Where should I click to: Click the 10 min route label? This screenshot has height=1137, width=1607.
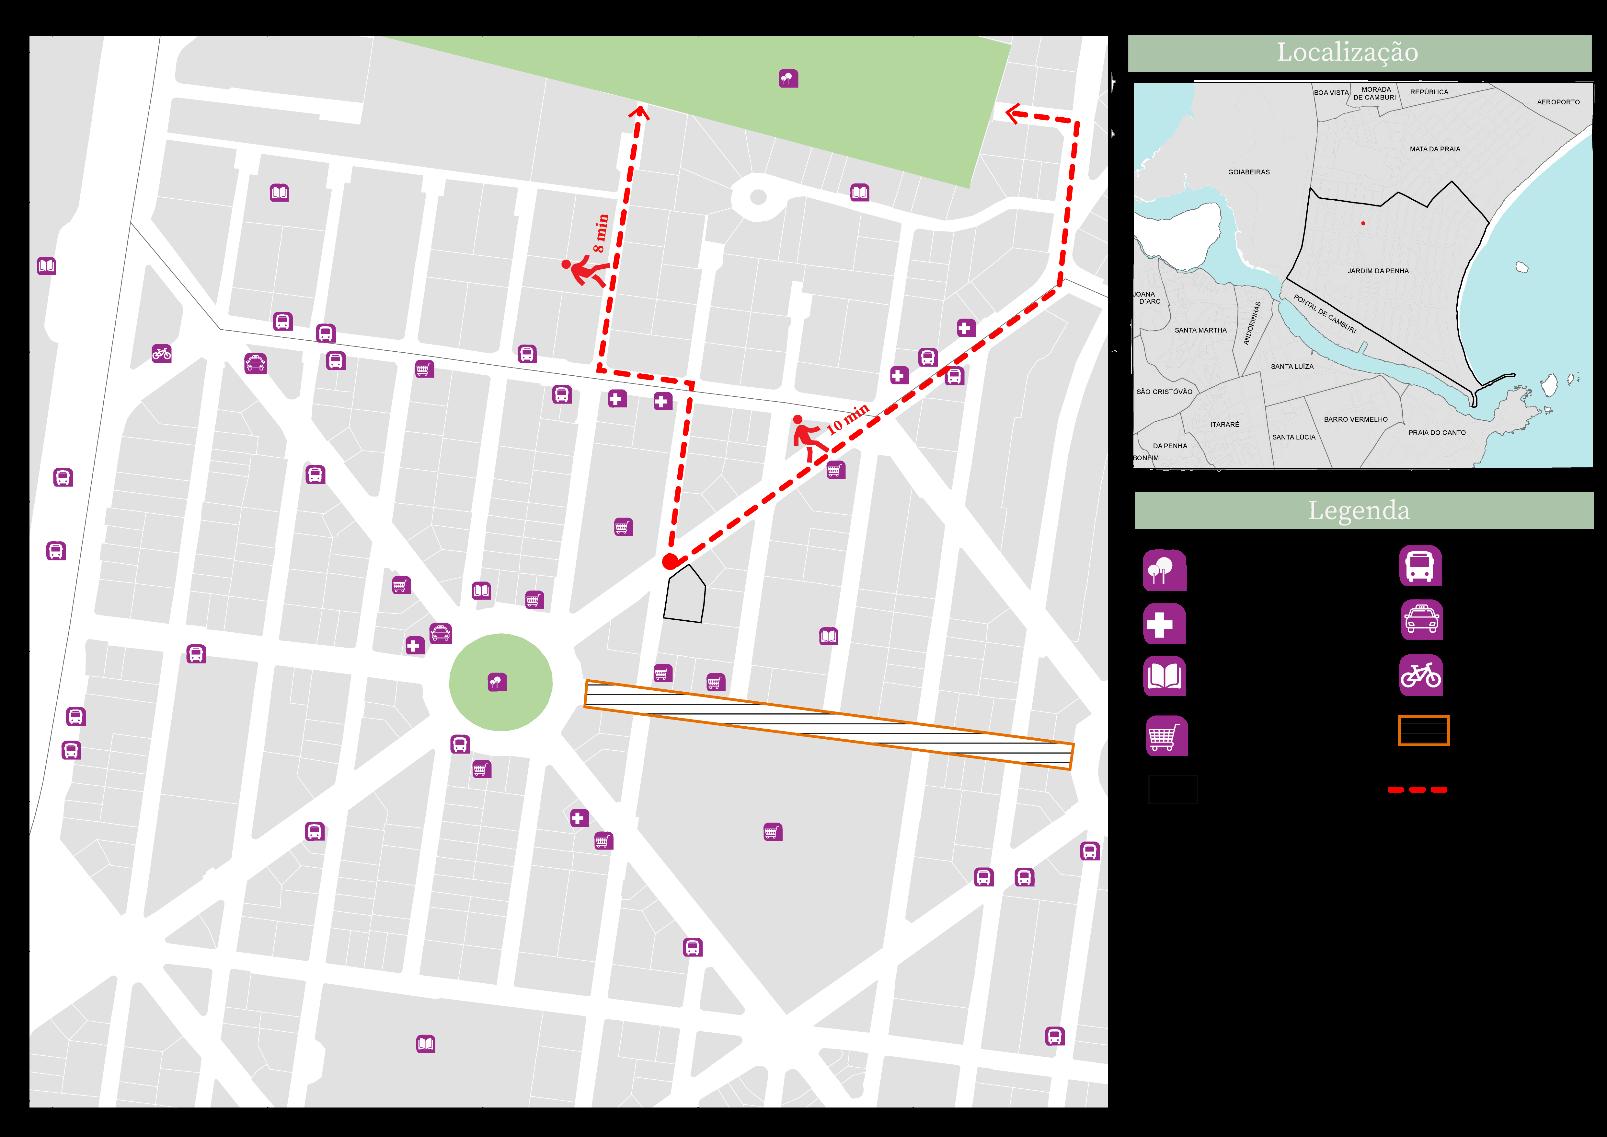click(847, 419)
